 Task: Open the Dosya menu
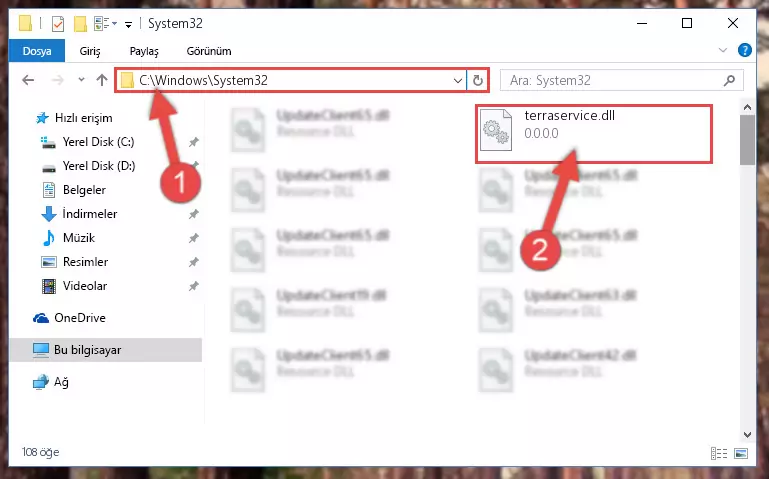[37, 51]
